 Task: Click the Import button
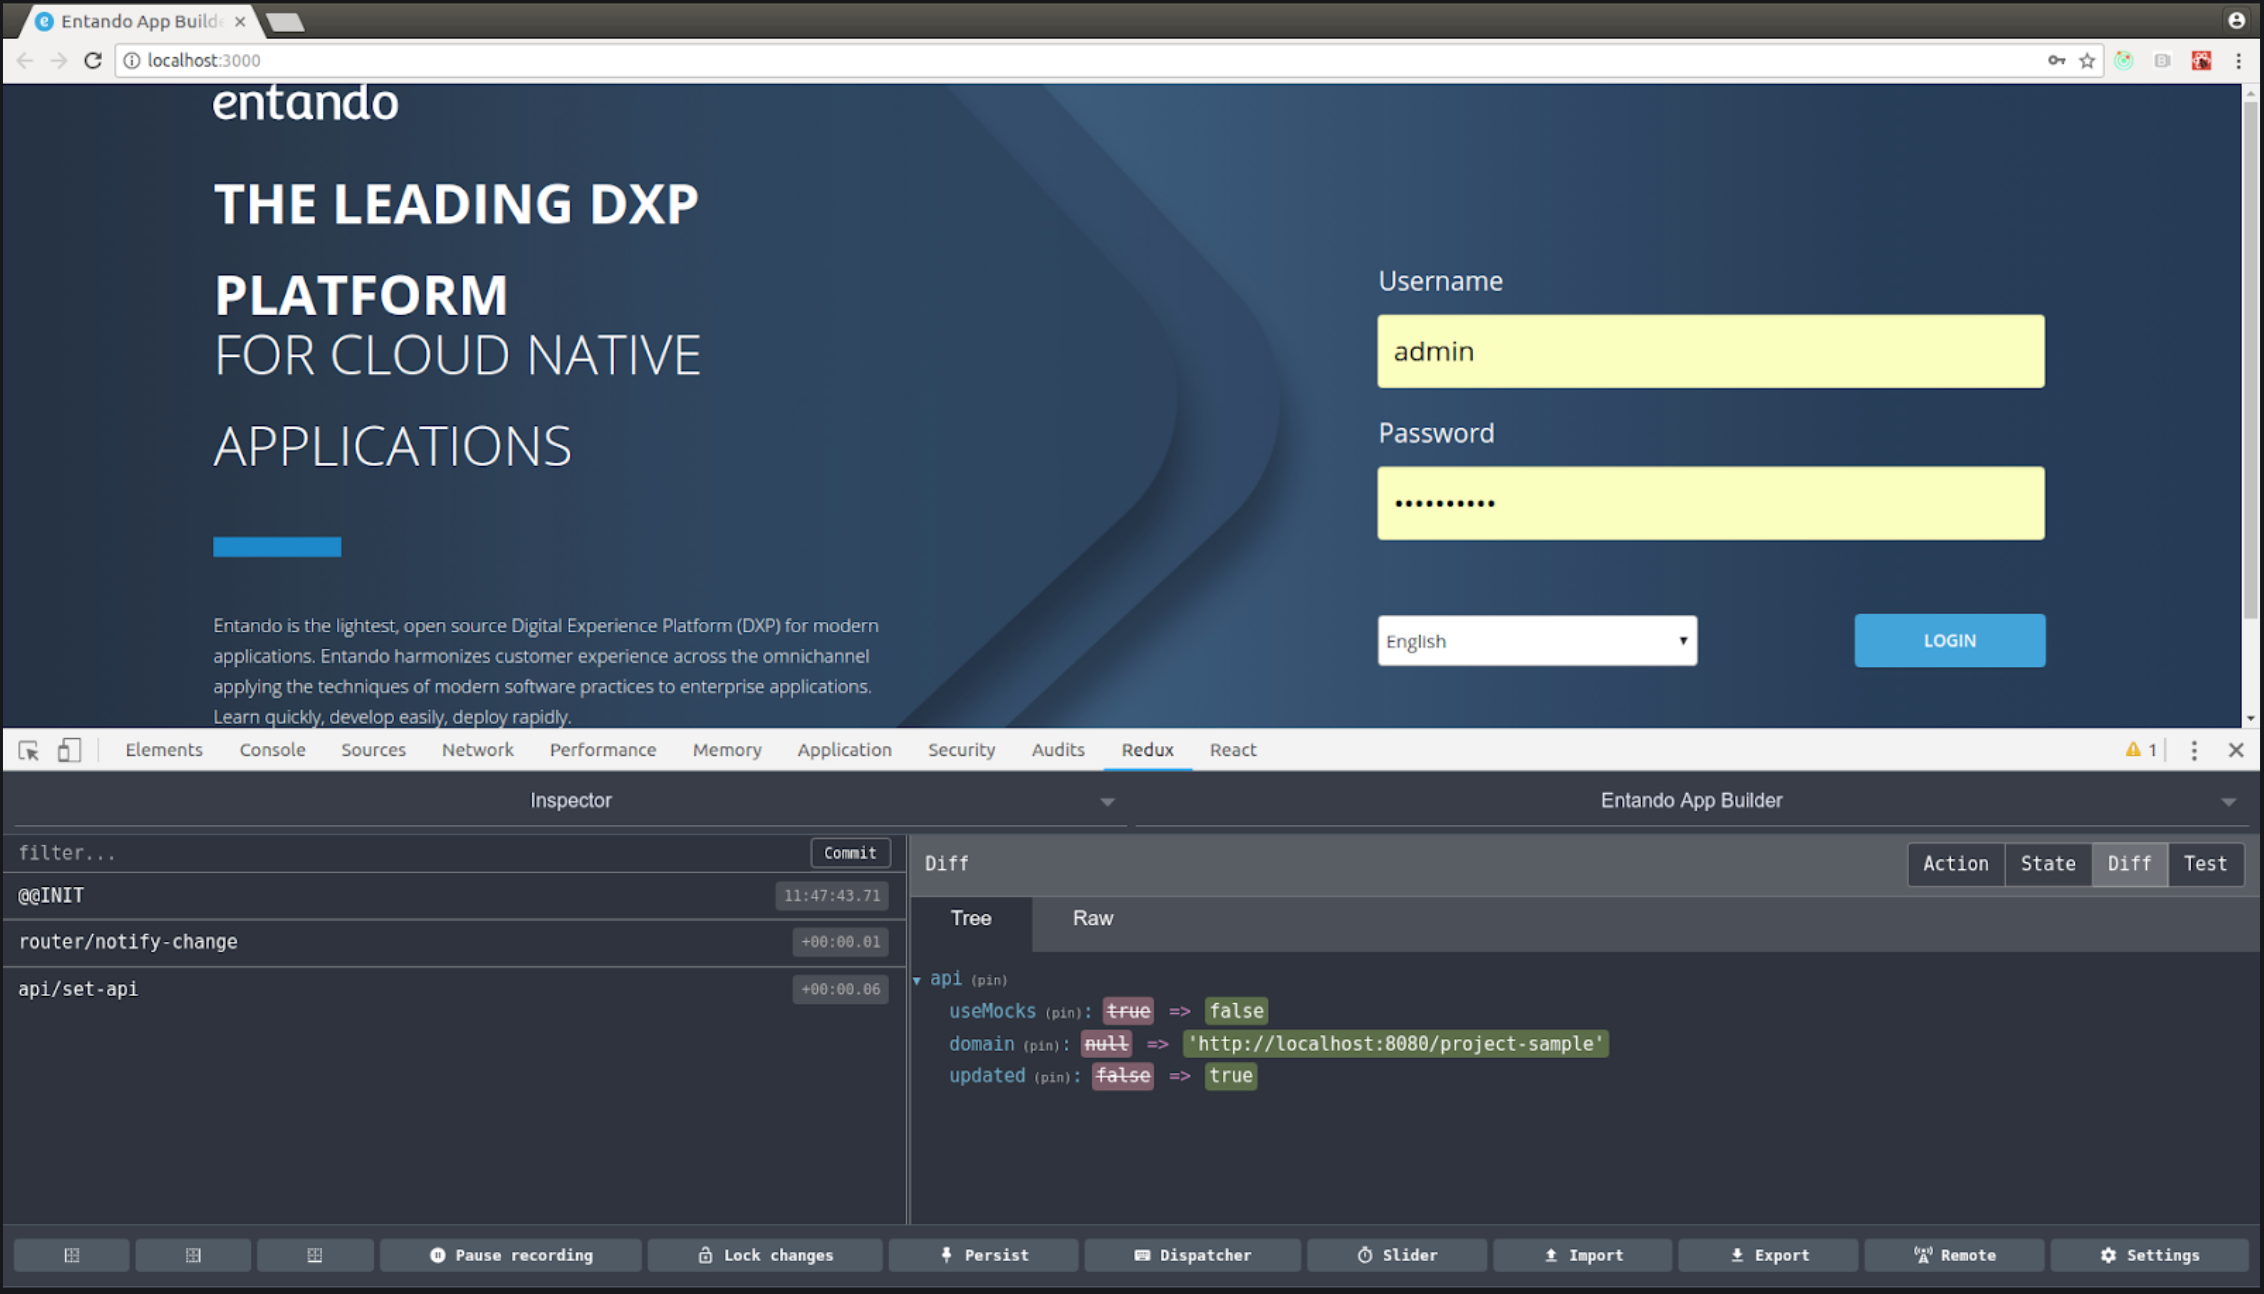1583,1255
